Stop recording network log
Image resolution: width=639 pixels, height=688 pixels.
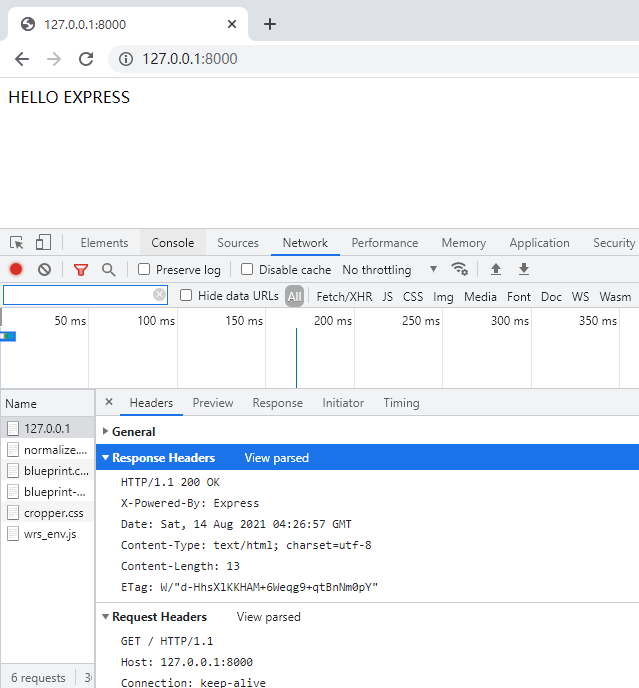[x=16, y=269]
